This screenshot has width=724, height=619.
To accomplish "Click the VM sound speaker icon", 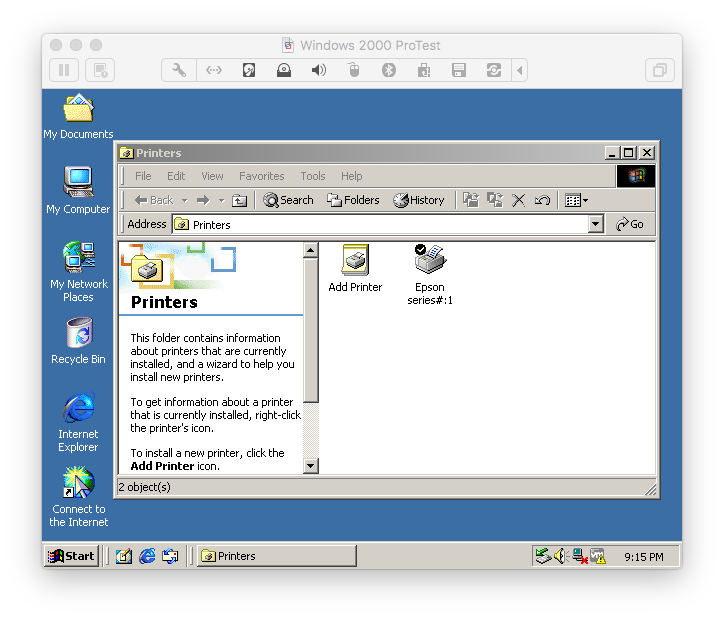I will coord(319,70).
